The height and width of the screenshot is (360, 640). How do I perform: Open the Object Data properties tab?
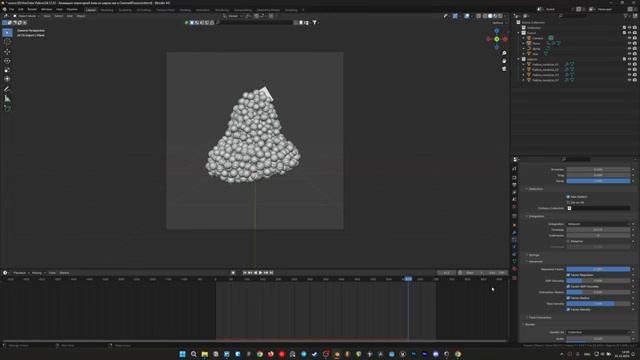514,262
